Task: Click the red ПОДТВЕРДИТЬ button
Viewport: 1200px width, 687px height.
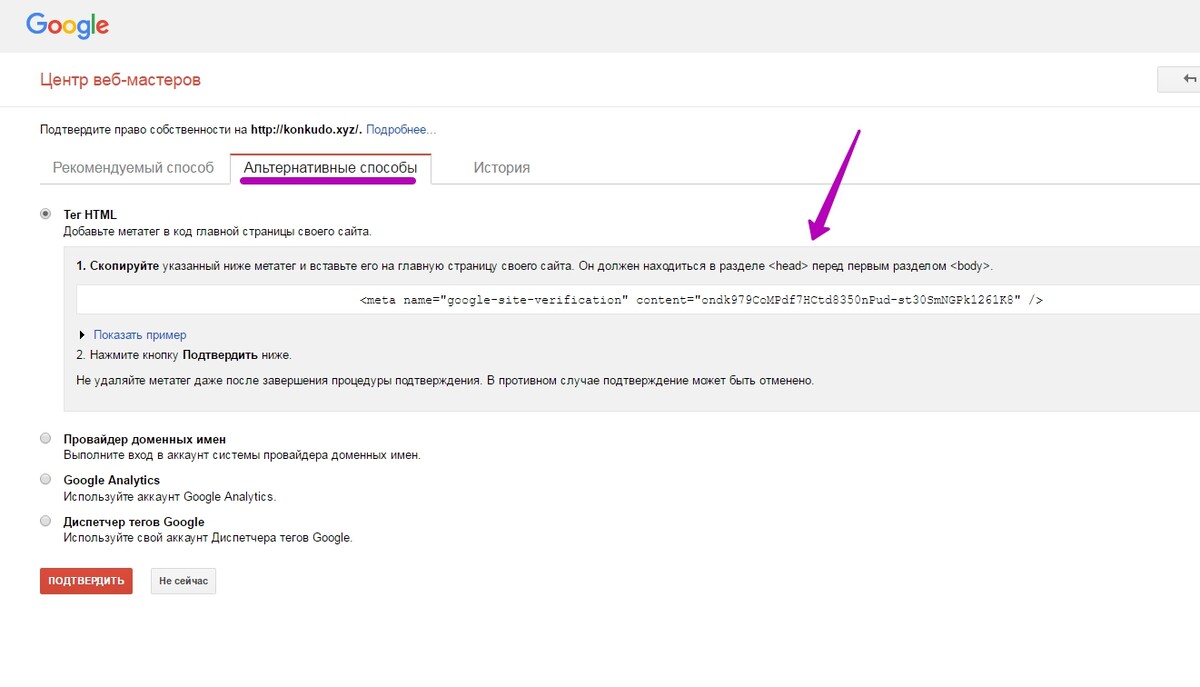Action: 86,581
